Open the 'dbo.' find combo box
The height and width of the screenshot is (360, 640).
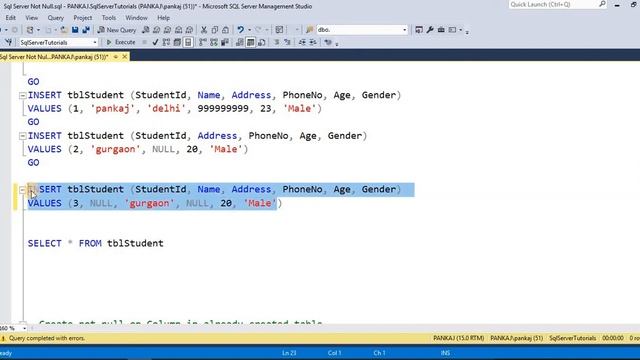404,30
